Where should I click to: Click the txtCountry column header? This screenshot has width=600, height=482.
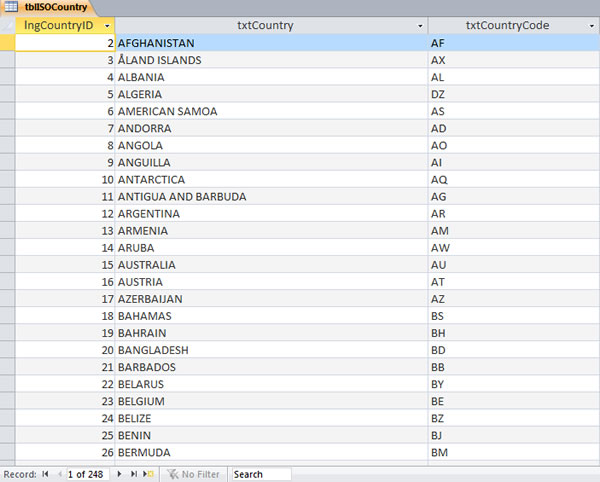265,26
